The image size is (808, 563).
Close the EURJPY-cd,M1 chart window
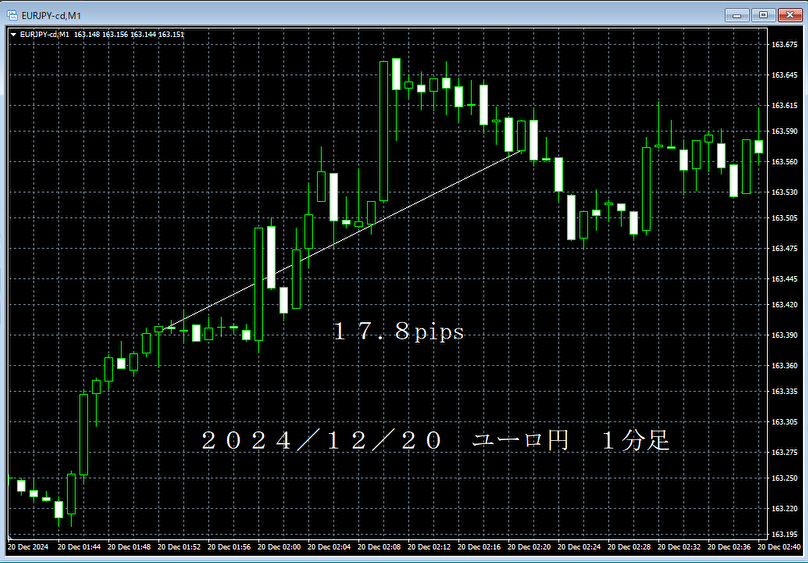789,15
